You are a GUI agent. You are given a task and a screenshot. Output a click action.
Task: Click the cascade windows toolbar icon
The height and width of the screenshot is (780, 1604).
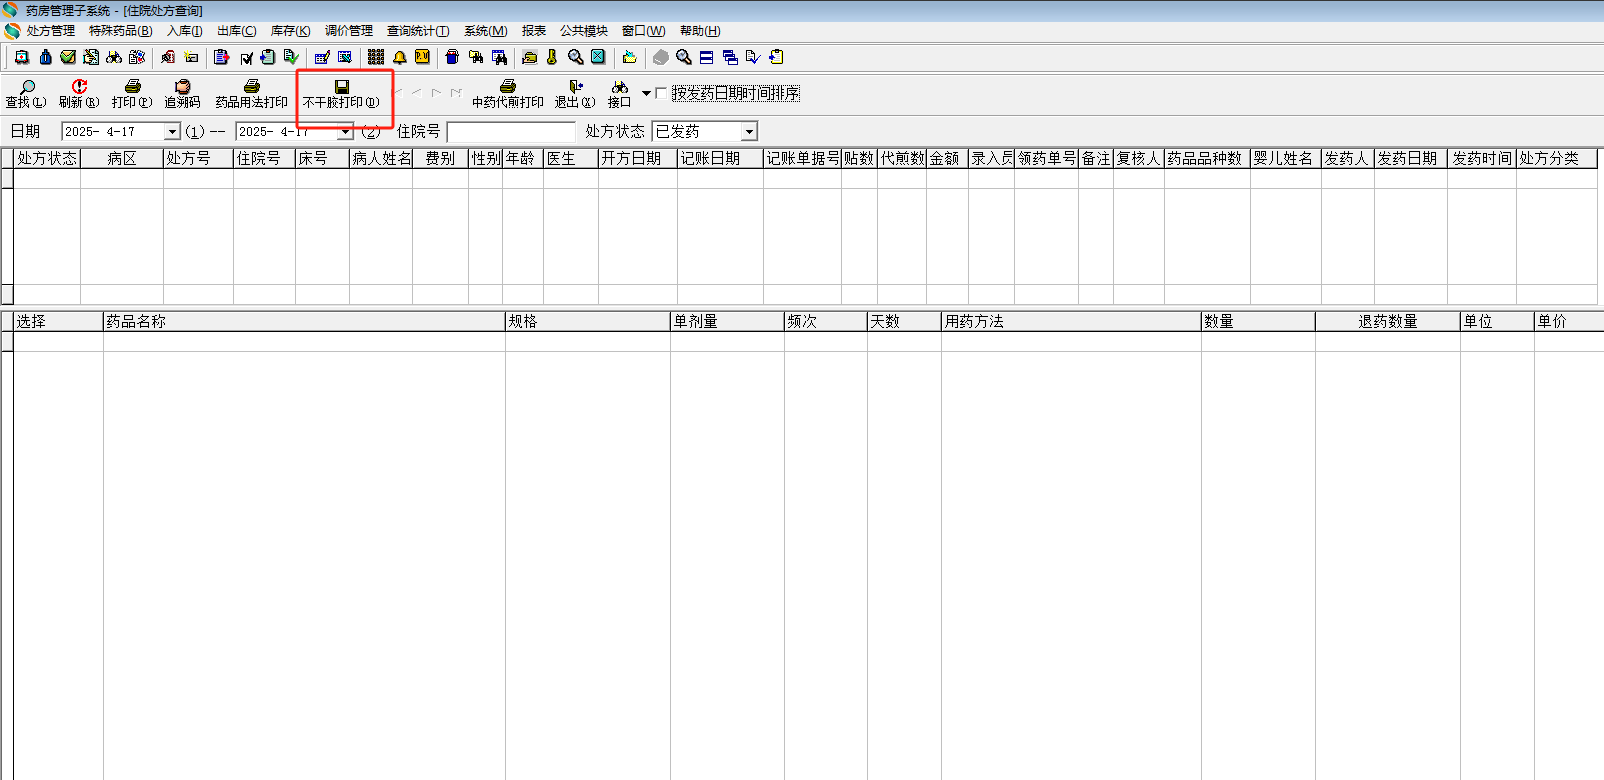730,57
